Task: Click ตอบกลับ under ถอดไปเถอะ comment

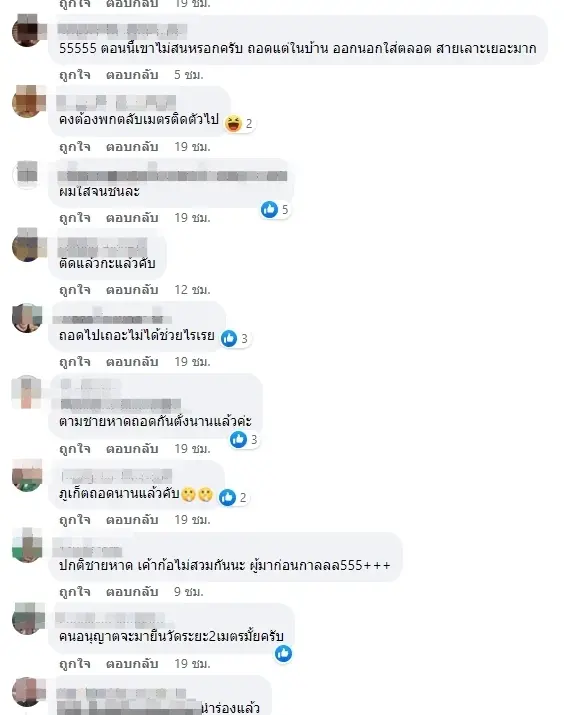Action: [132, 362]
